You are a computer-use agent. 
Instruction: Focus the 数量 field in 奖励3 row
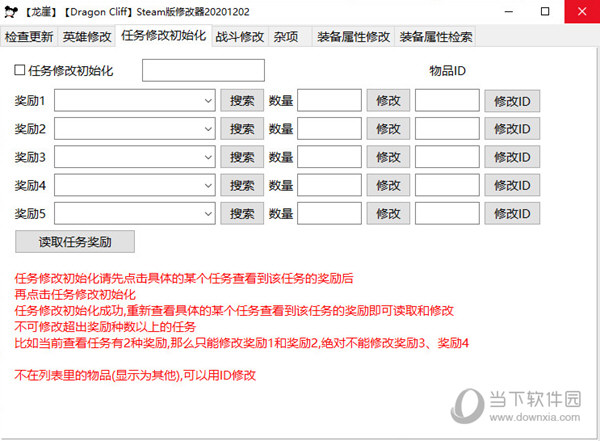[x=329, y=157]
